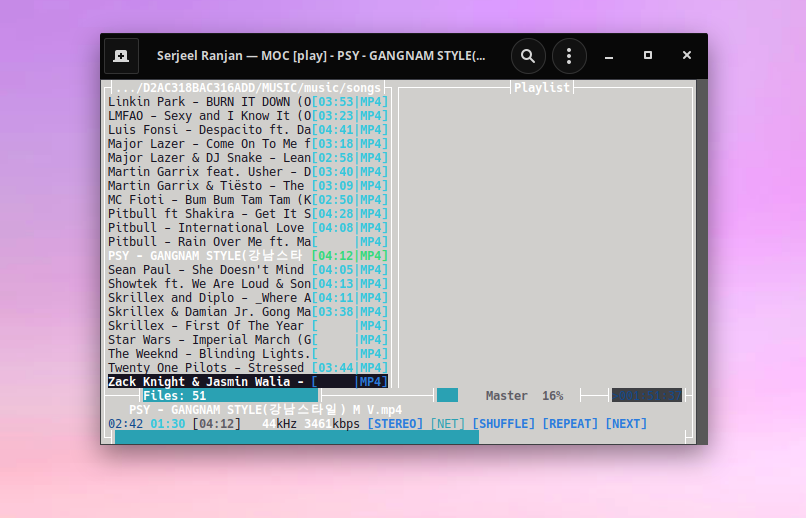806x518 pixels.
Task: Select Skrillex and Diplo - Where A
Action: point(248,298)
